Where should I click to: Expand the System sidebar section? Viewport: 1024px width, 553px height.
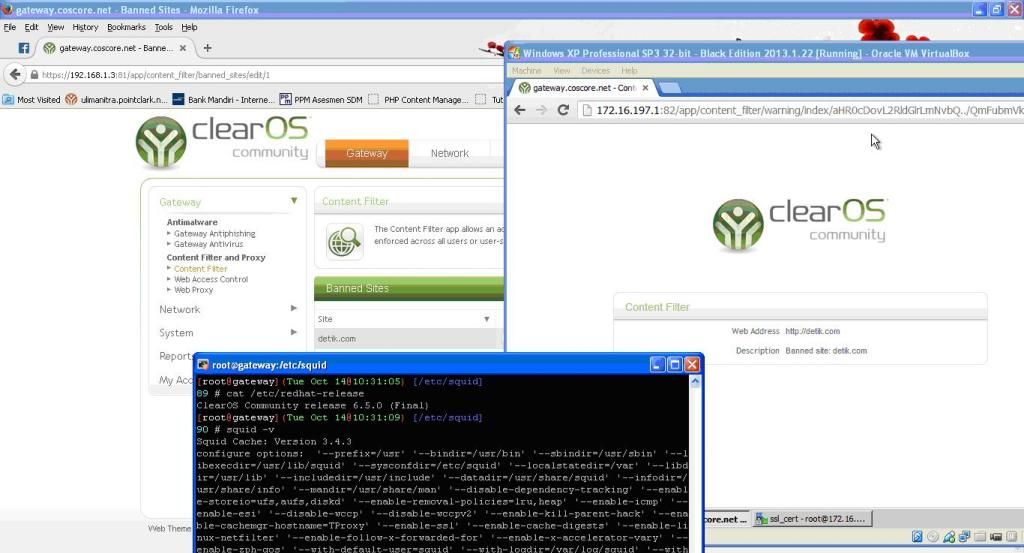coord(293,332)
